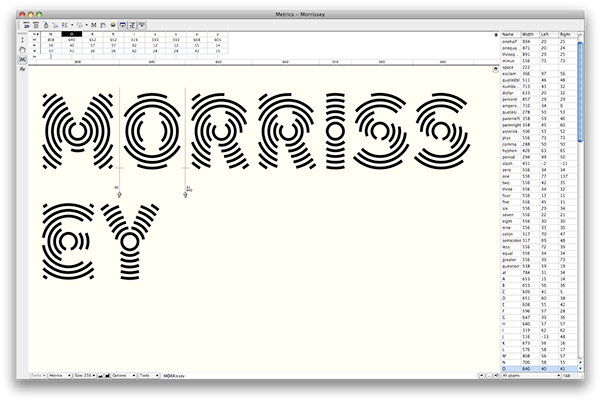Toggle the glyph list panel toolbar button
This screenshot has width=600, height=401.
coord(142,25)
